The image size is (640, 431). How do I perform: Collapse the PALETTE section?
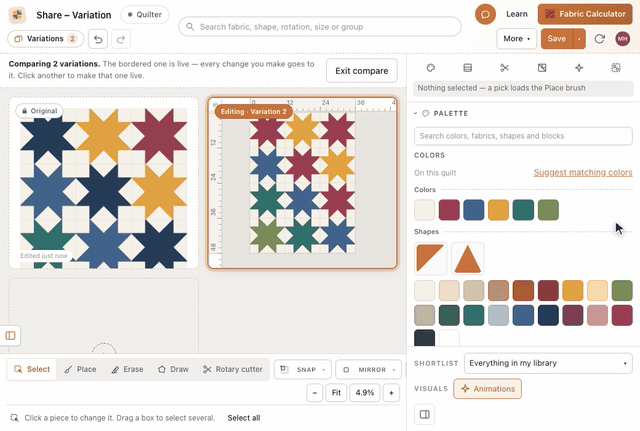tap(416, 113)
